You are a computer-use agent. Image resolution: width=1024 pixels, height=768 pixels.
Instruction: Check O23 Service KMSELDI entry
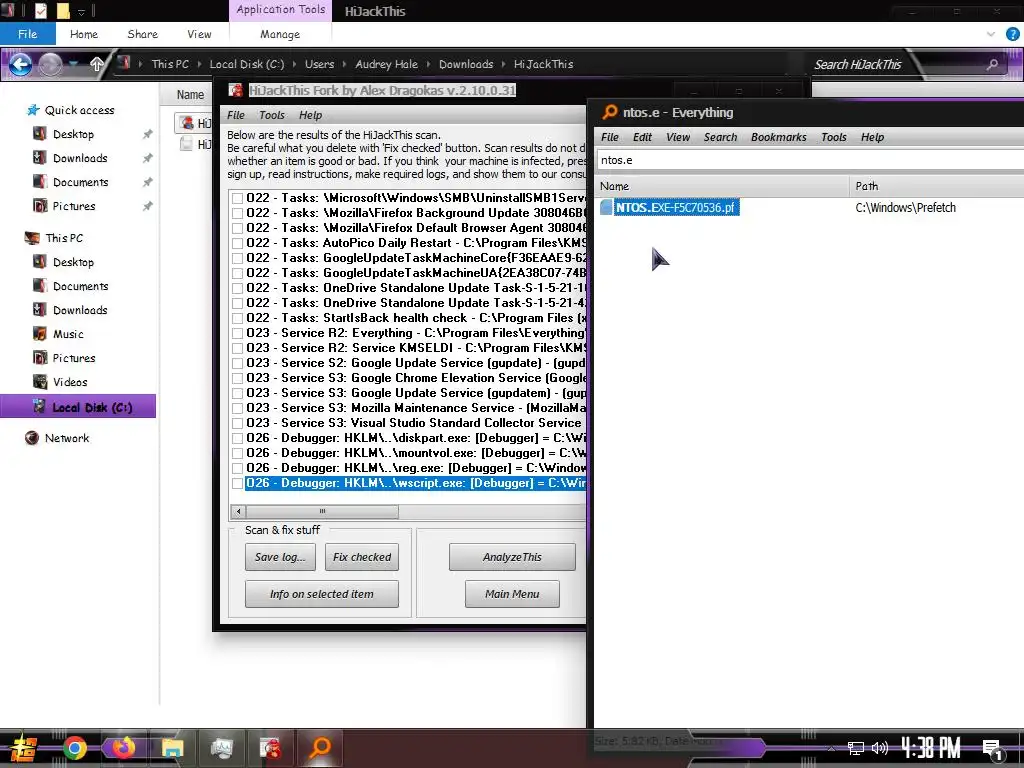tap(238, 348)
